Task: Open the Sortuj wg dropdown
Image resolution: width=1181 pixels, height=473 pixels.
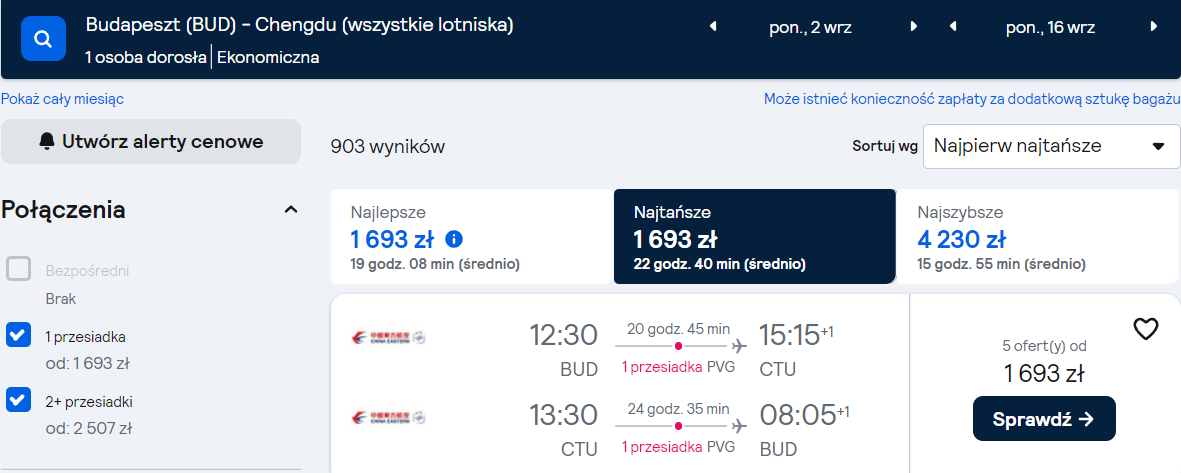Action: pos(1051,146)
